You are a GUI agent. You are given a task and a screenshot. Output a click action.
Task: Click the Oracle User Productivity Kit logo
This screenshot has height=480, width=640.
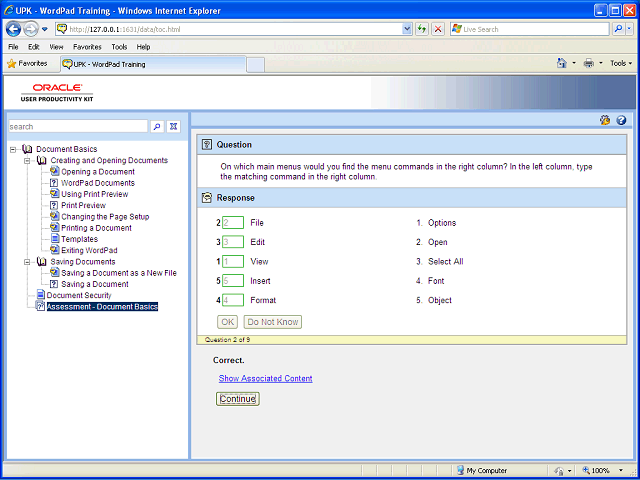pos(57,93)
